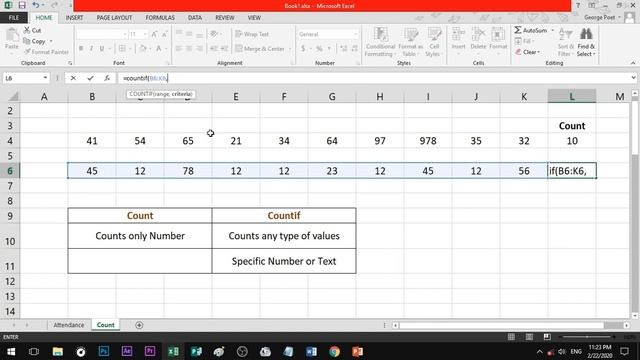Viewport: 640px width, 360px height.
Task: Click the zoom level slider
Action: [587, 337]
